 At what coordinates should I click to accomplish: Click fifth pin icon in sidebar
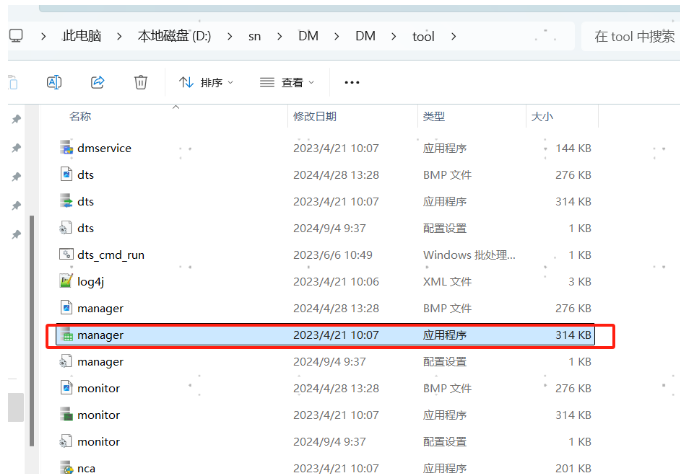click(x=16, y=234)
